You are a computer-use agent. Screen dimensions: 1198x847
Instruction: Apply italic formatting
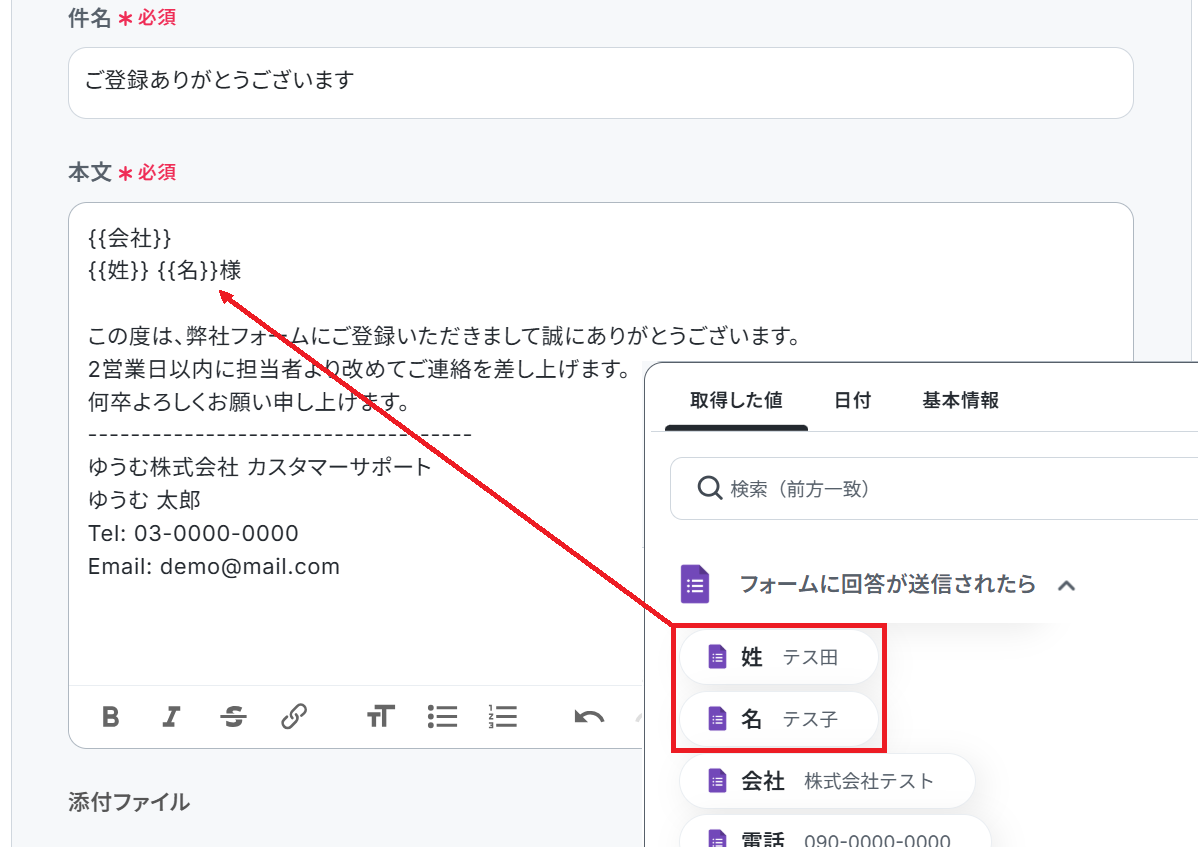click(172, 716)
